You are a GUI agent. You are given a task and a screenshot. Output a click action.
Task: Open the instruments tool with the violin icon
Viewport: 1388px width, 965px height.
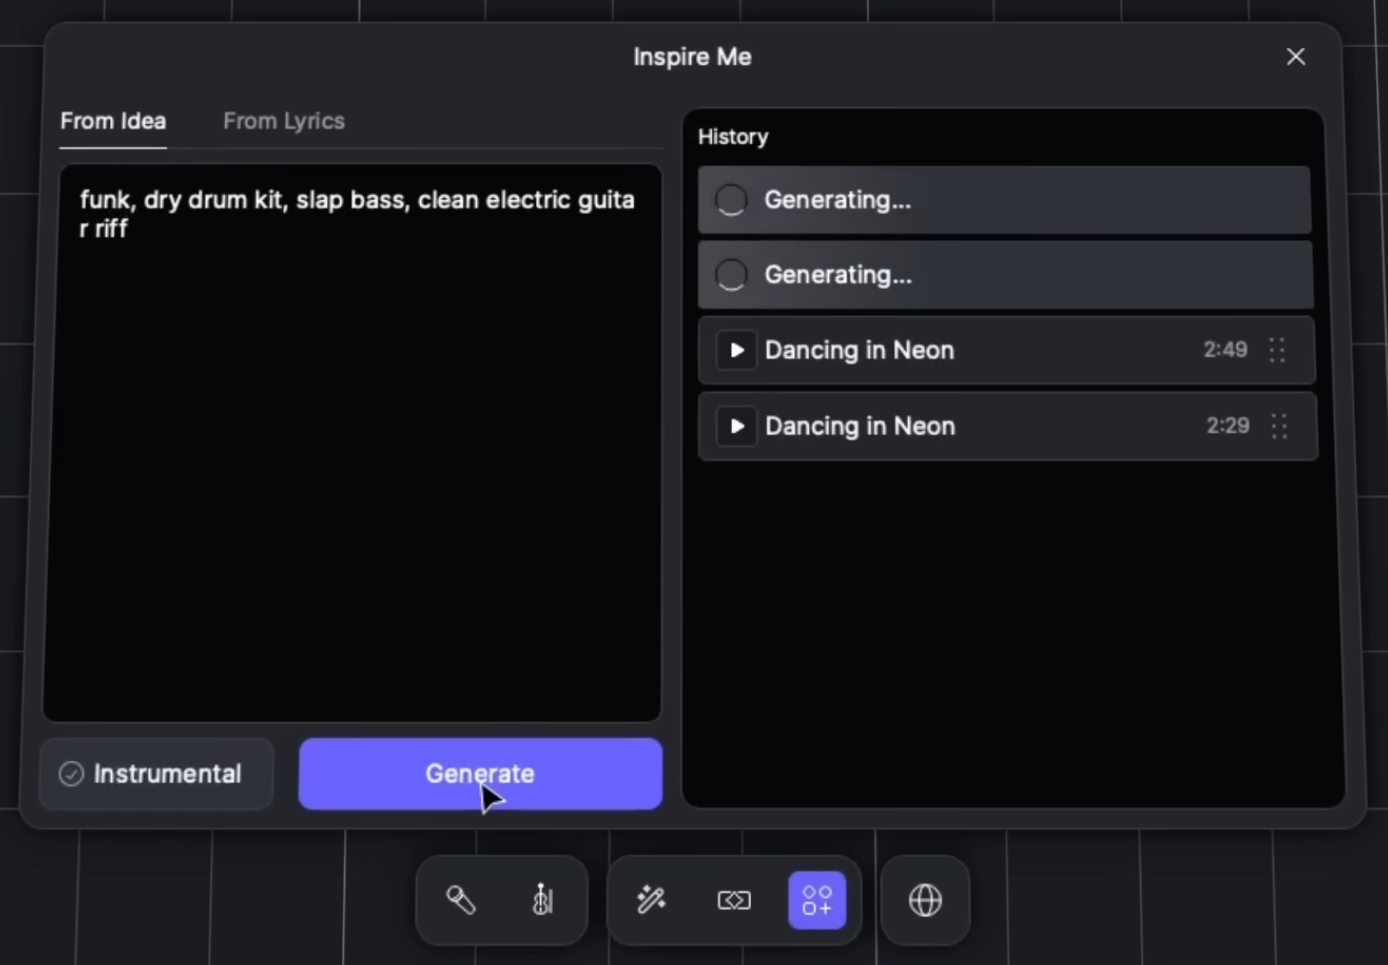coord(540,900)
